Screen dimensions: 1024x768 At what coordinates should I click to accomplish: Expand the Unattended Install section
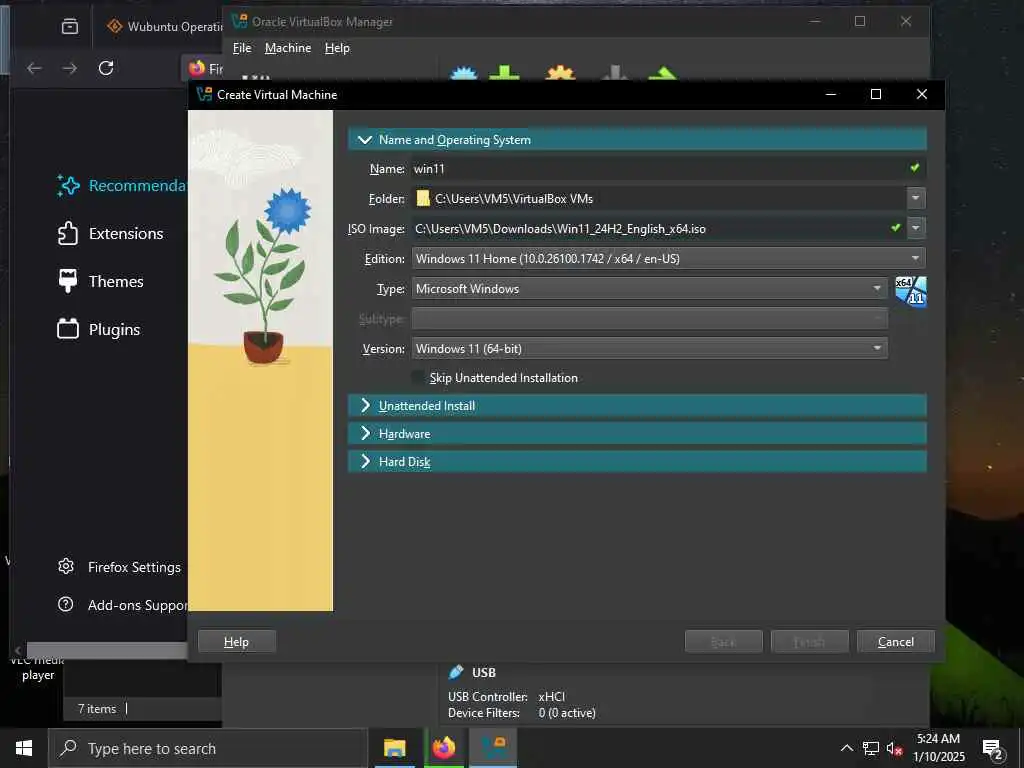637,406
